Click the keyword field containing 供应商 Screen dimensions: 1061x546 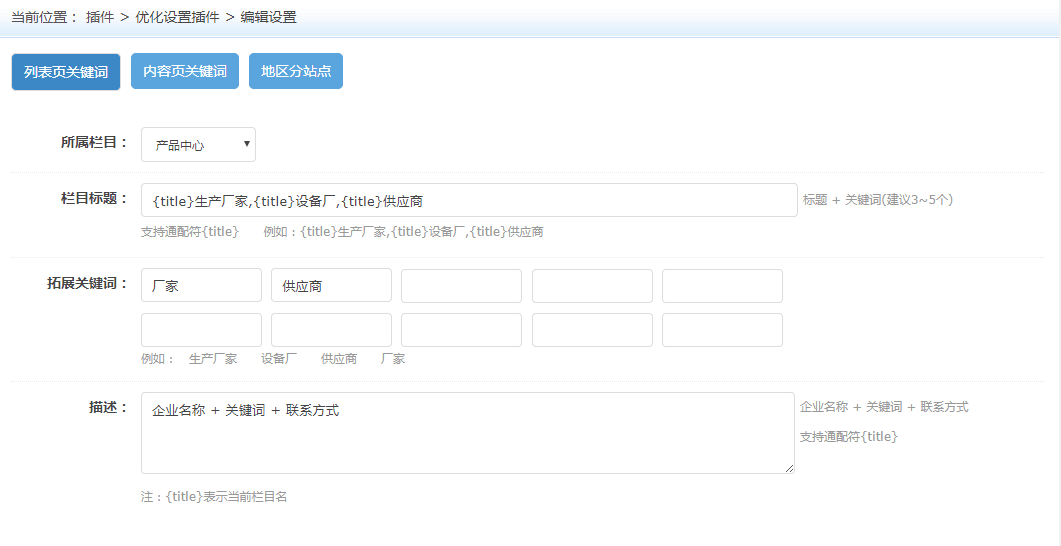click(x=331, y=286)
